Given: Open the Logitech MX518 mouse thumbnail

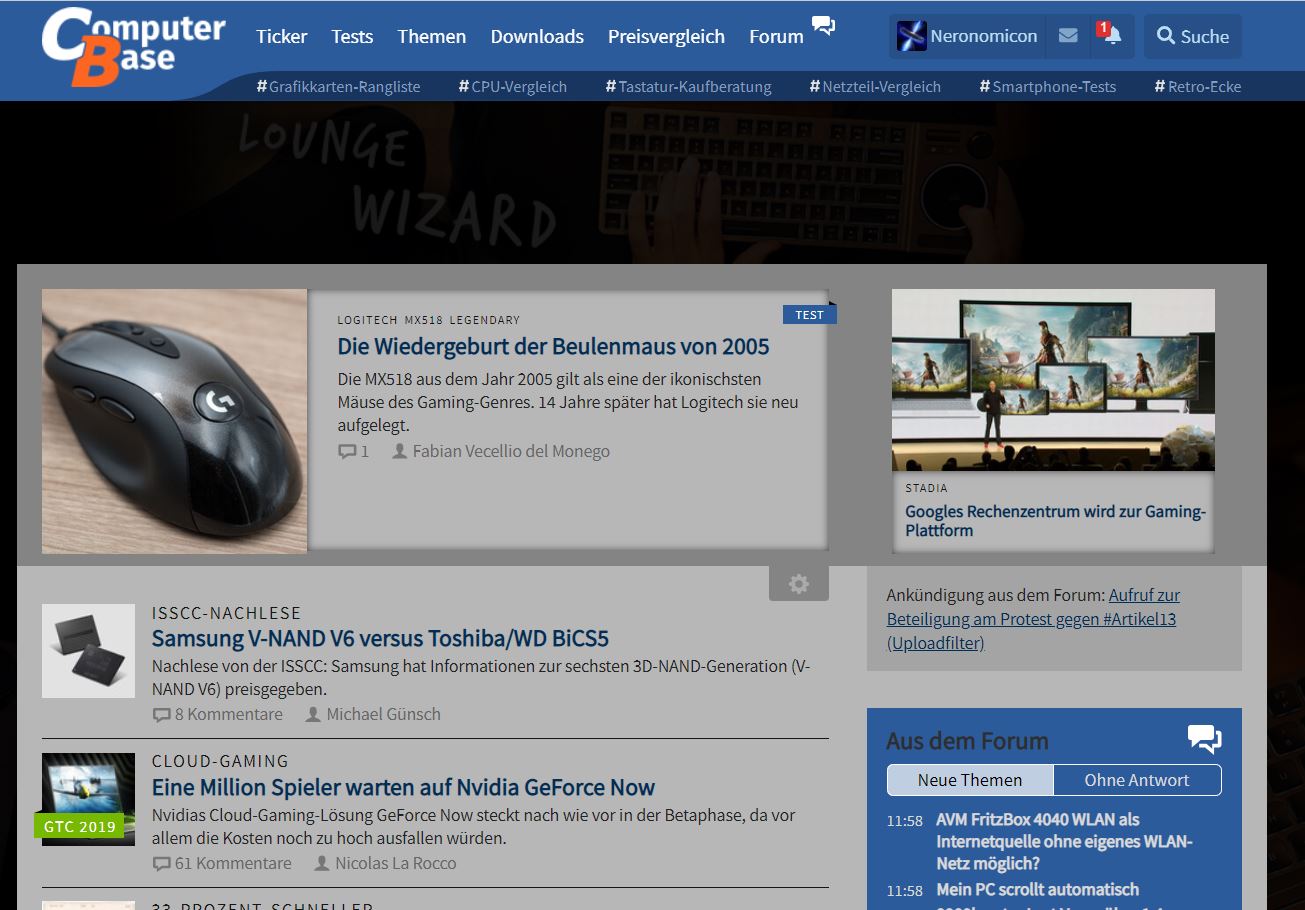Looking at the screenshot, I should (x=175, y=421).
